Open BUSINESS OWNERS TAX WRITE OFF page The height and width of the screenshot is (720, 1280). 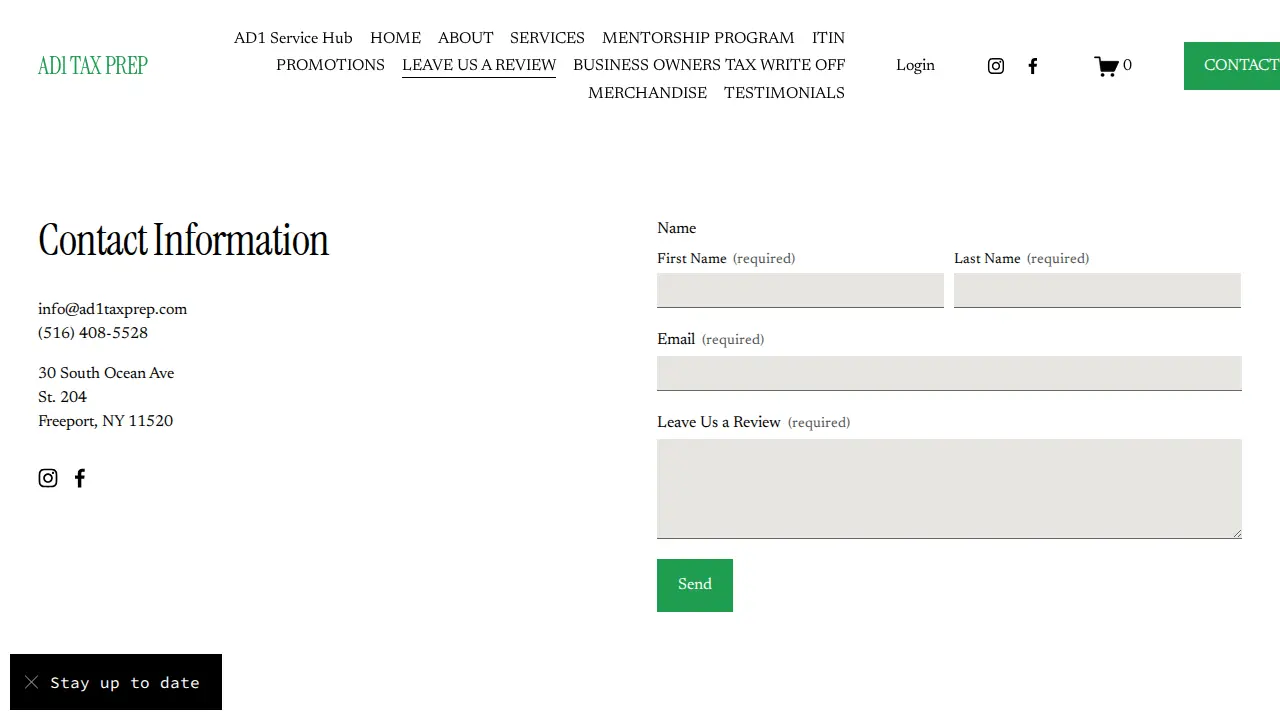tap(709, 65)
